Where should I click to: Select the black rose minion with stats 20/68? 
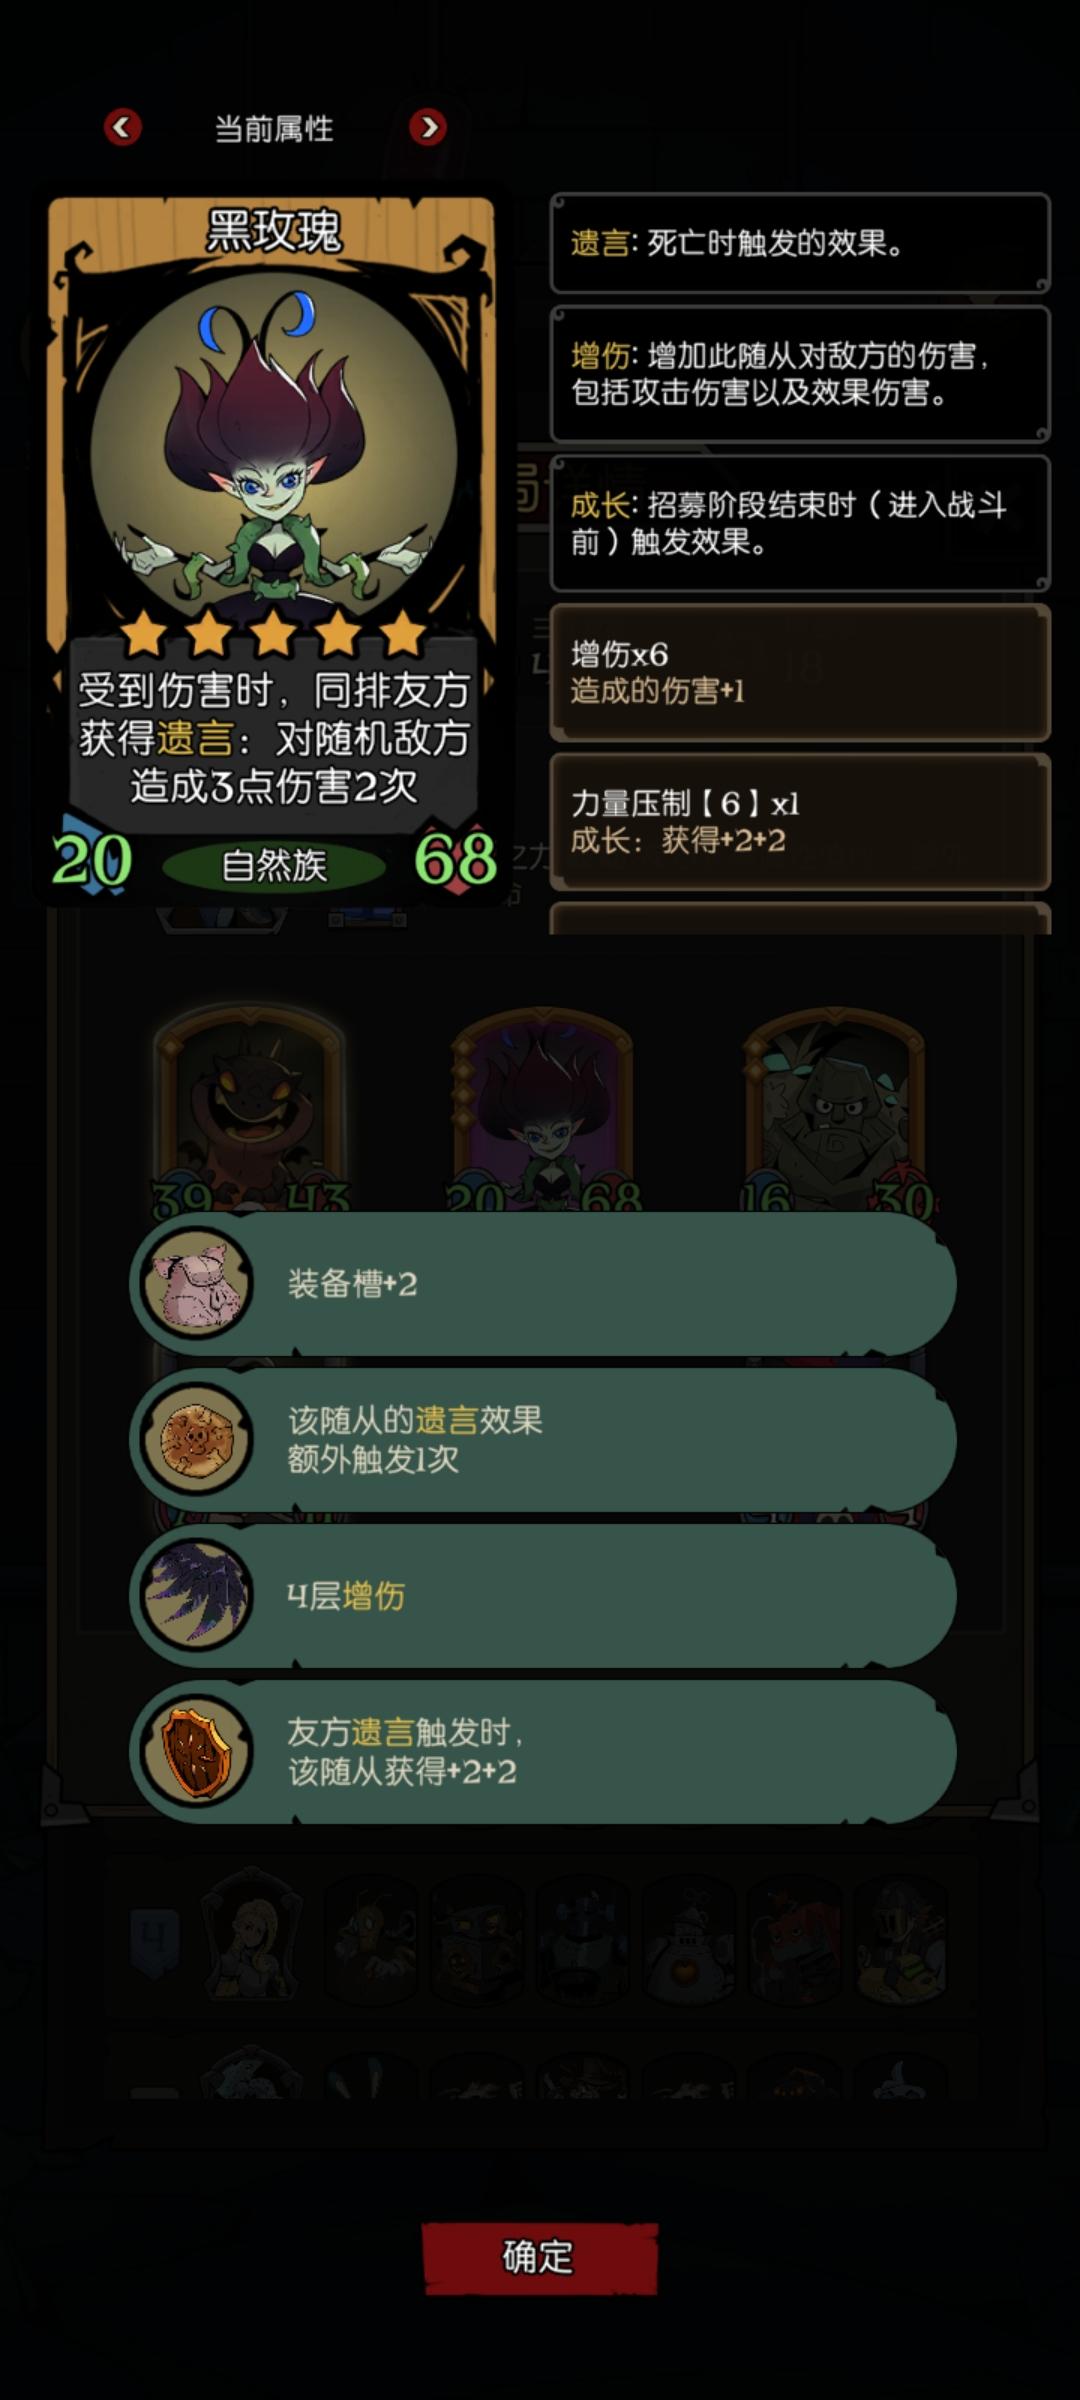click(543, 1112)
